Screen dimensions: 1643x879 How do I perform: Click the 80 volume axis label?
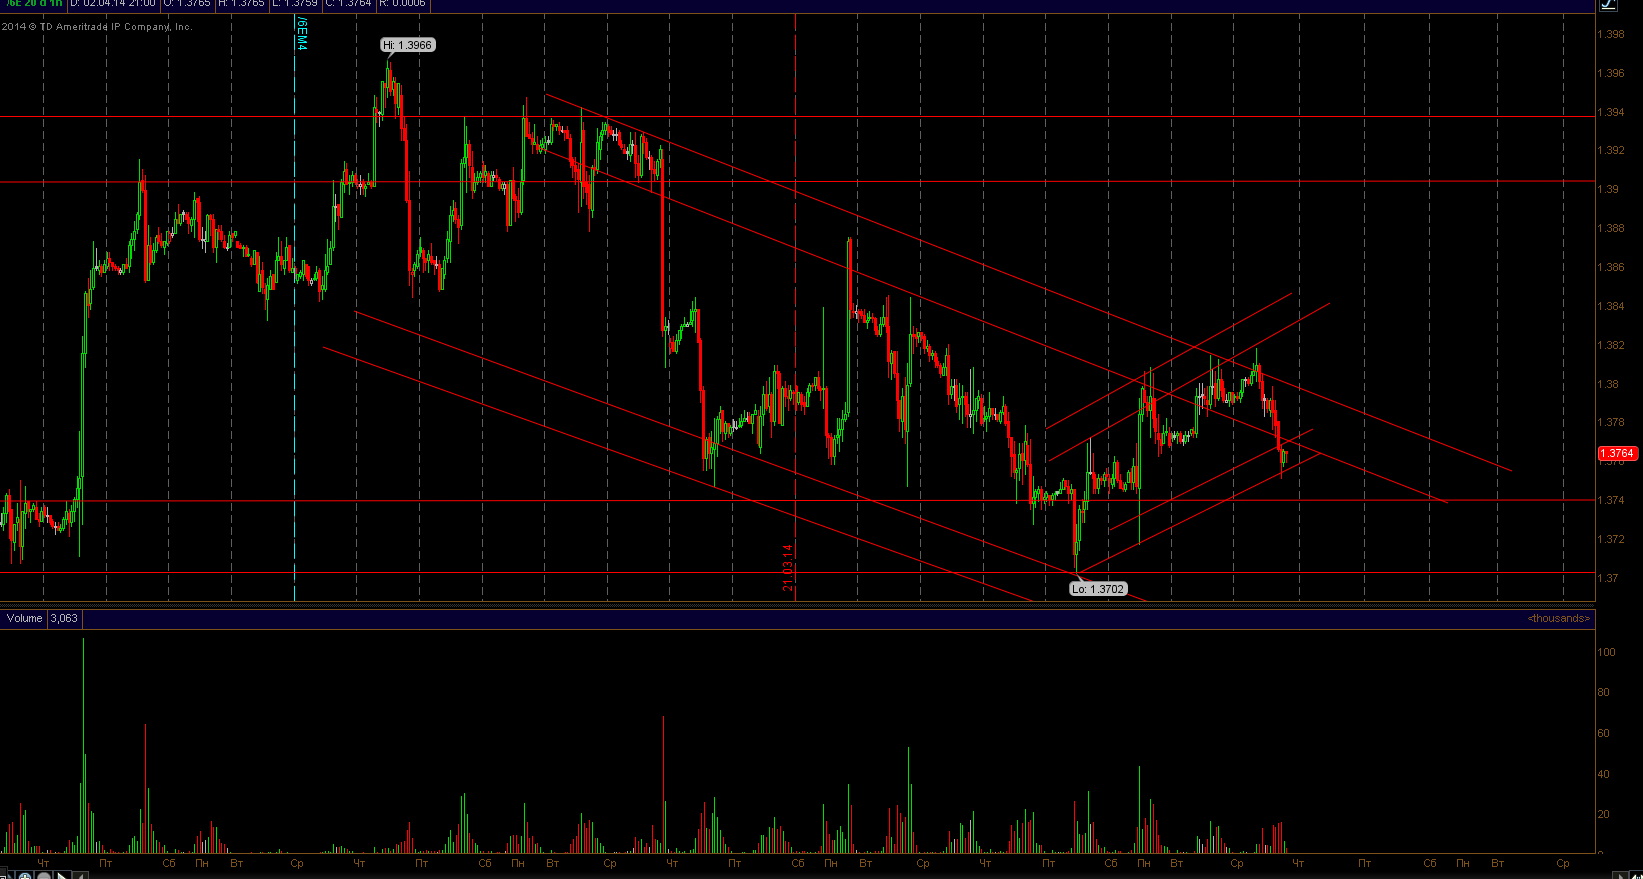[x=1604, y=692]
